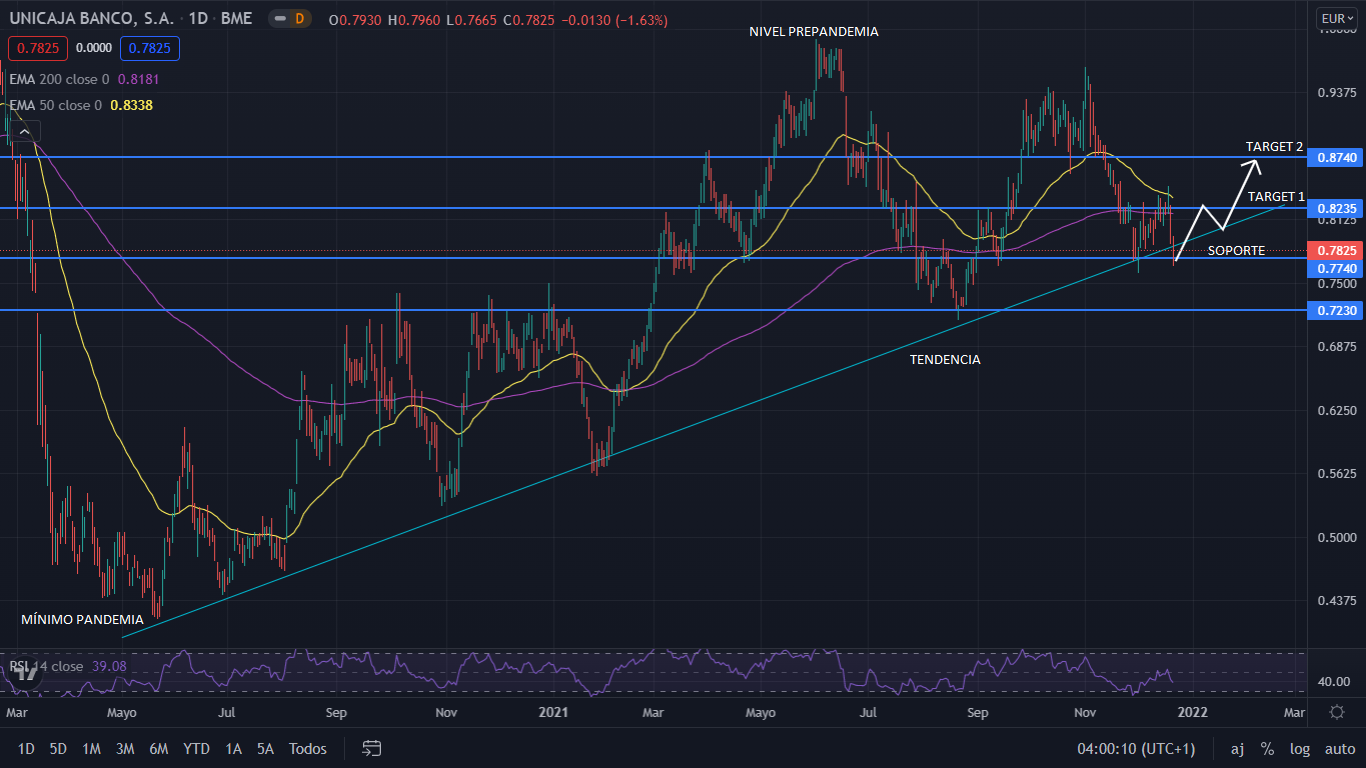
Task: Select the YTD time range
Action: pos(196,748)
